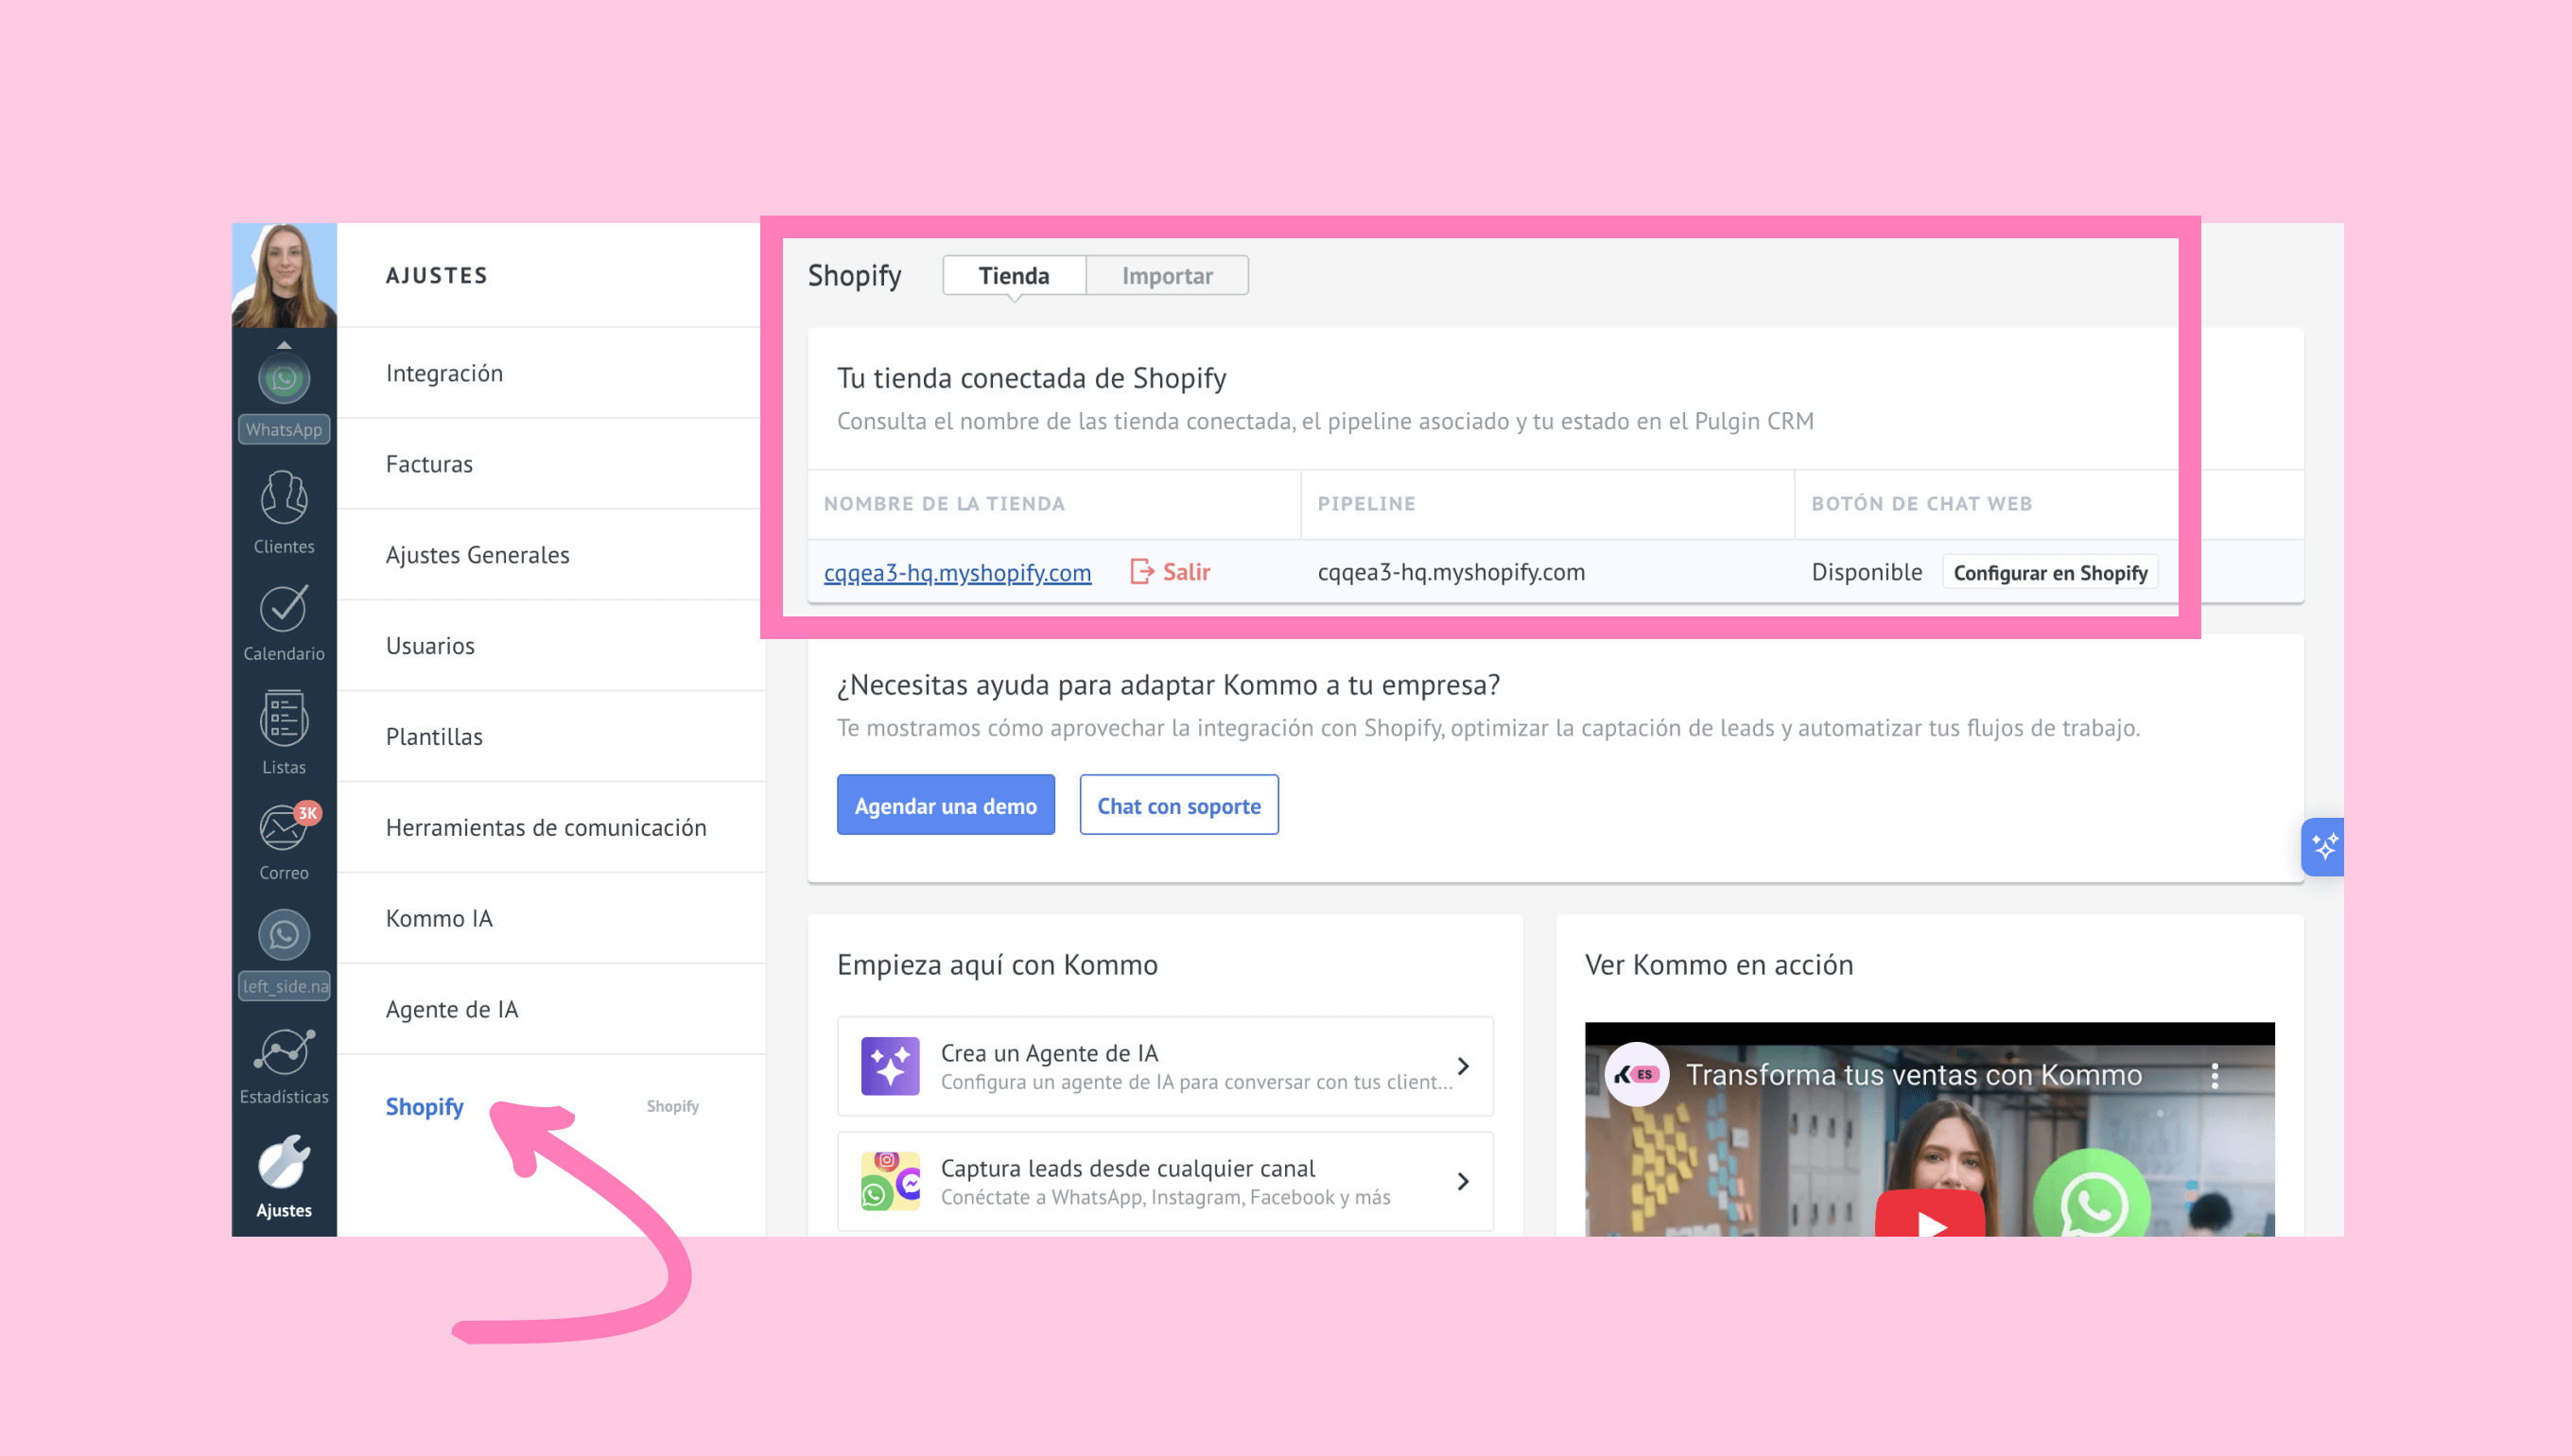
Task: Click the Crea un Agente de IA icon
Action: pos(890,1066)
